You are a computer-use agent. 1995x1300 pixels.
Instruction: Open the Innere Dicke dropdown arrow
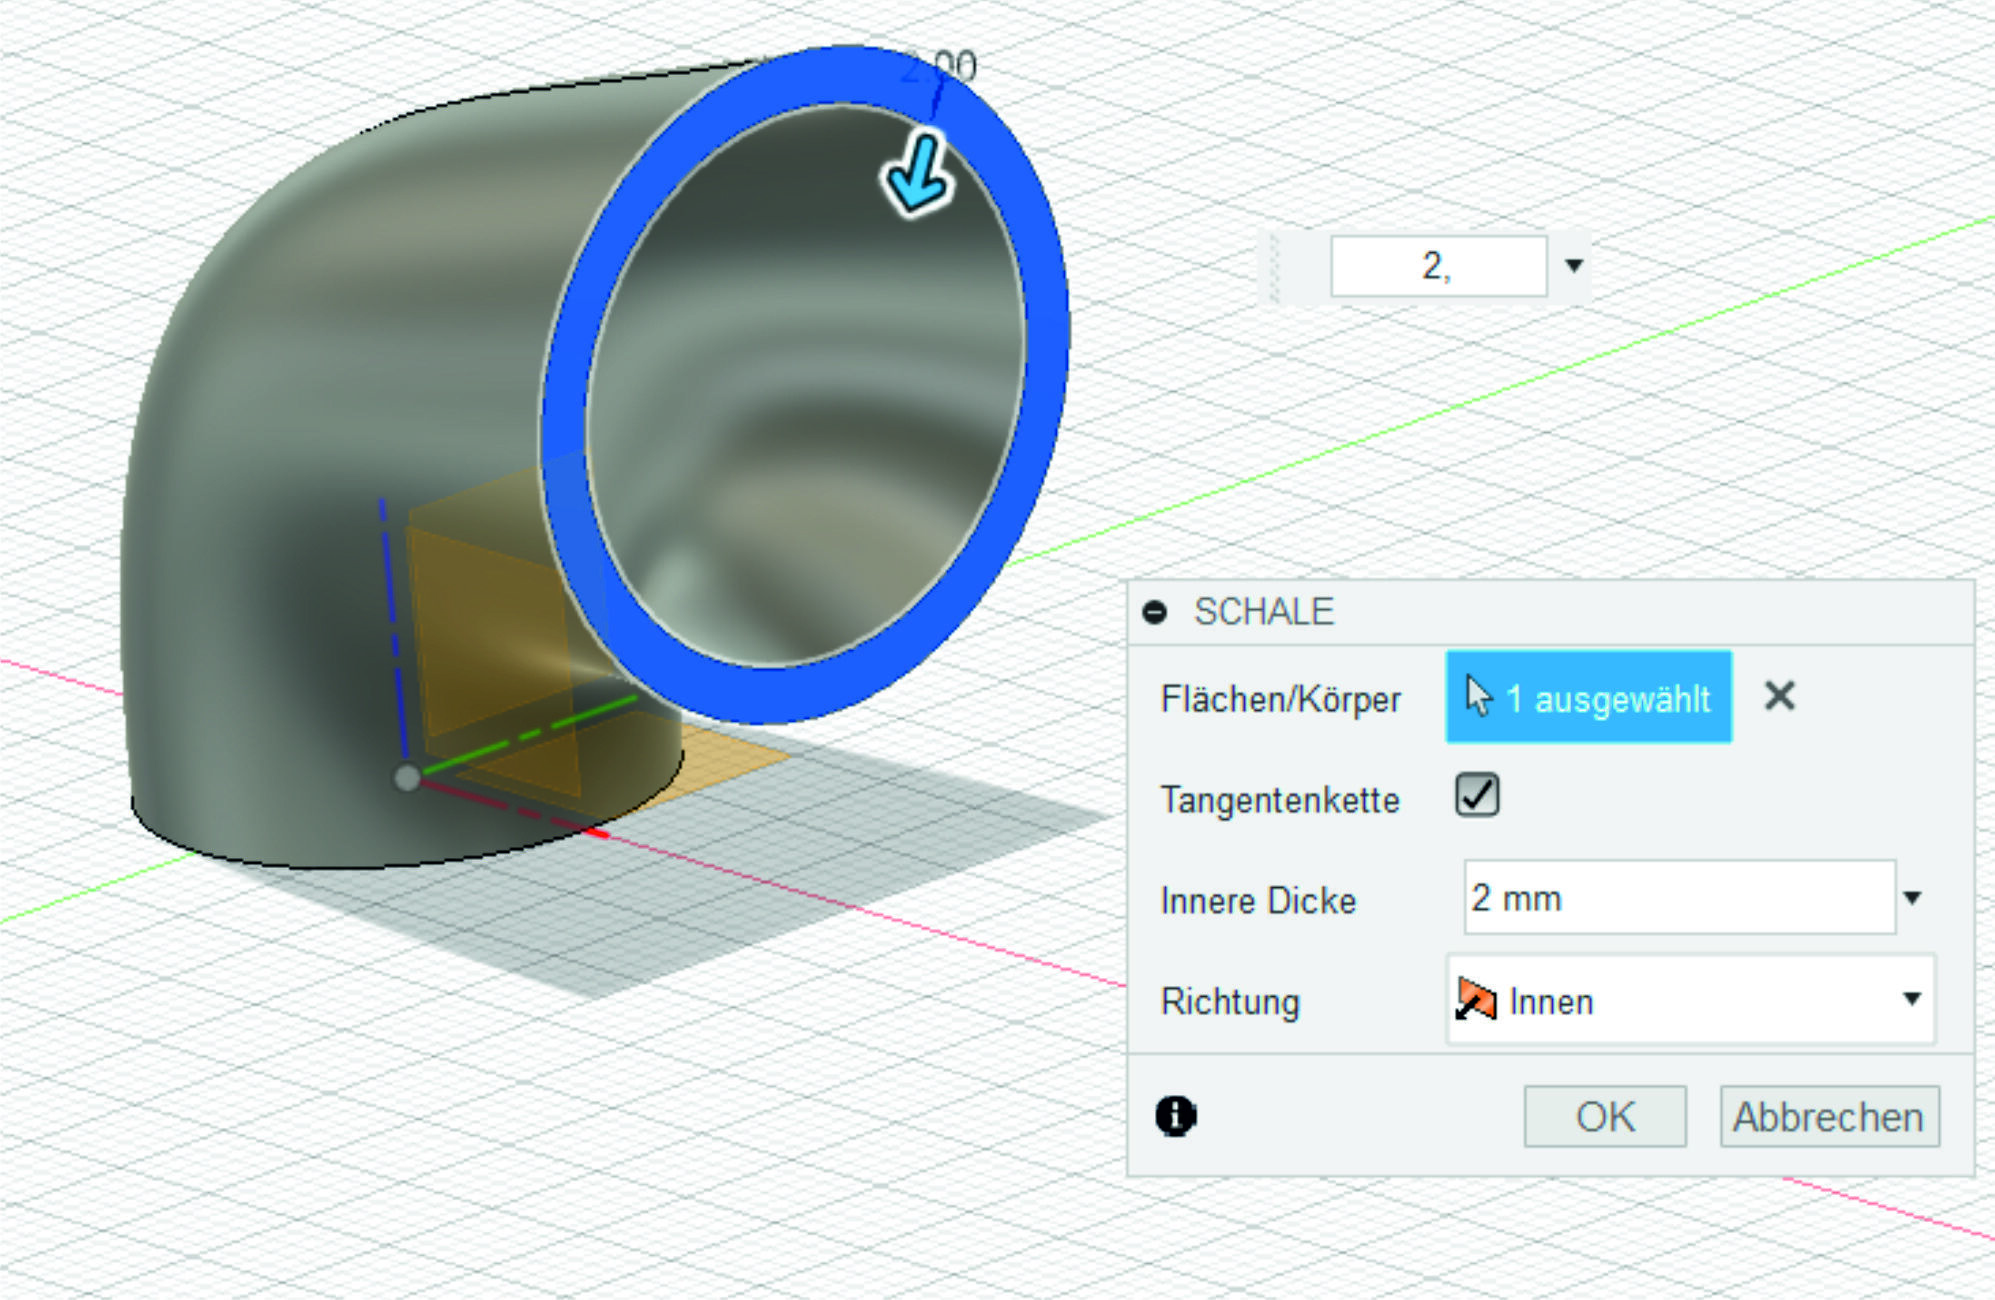point(1912,898)
